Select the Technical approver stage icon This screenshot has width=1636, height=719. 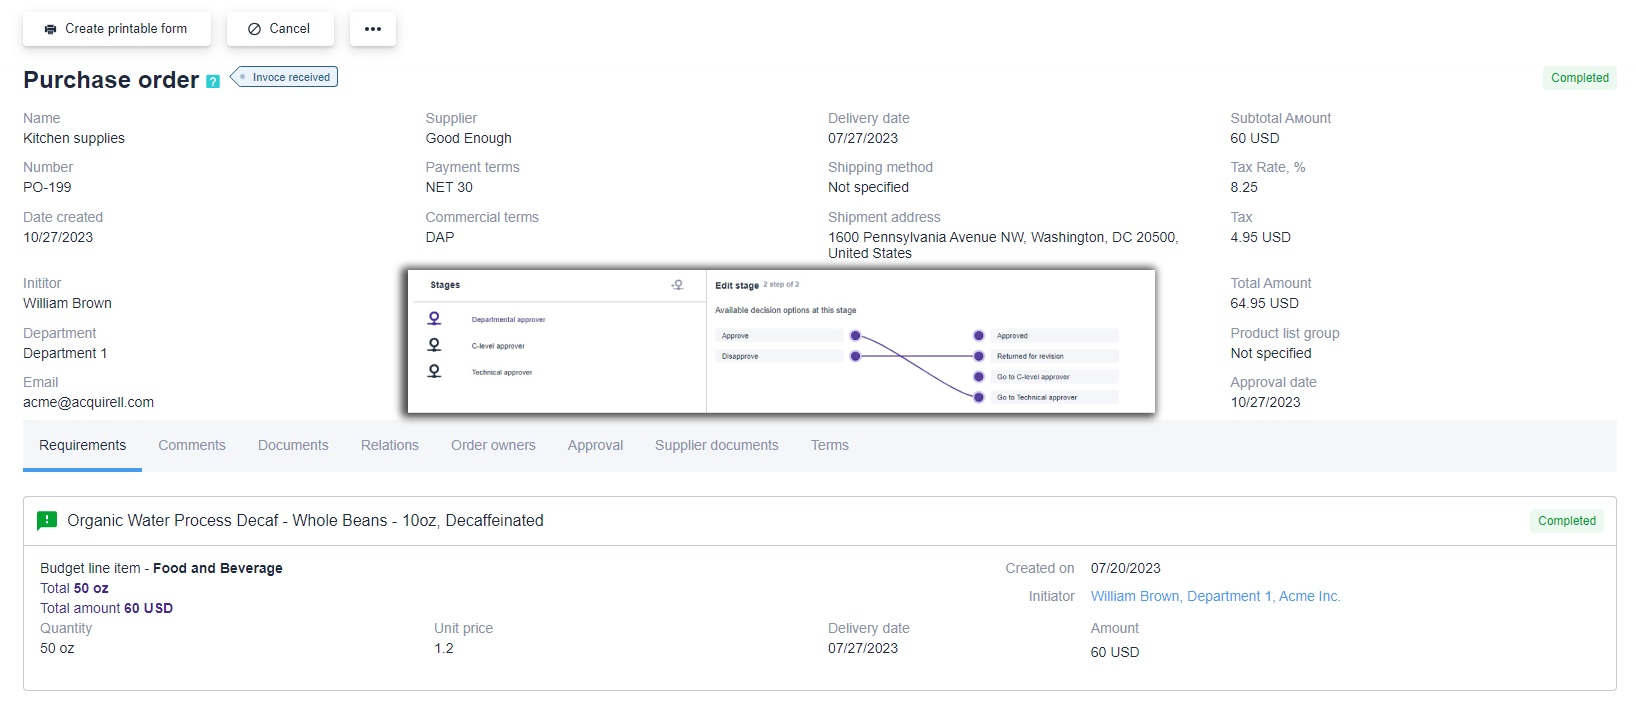(x=434, y=371)
